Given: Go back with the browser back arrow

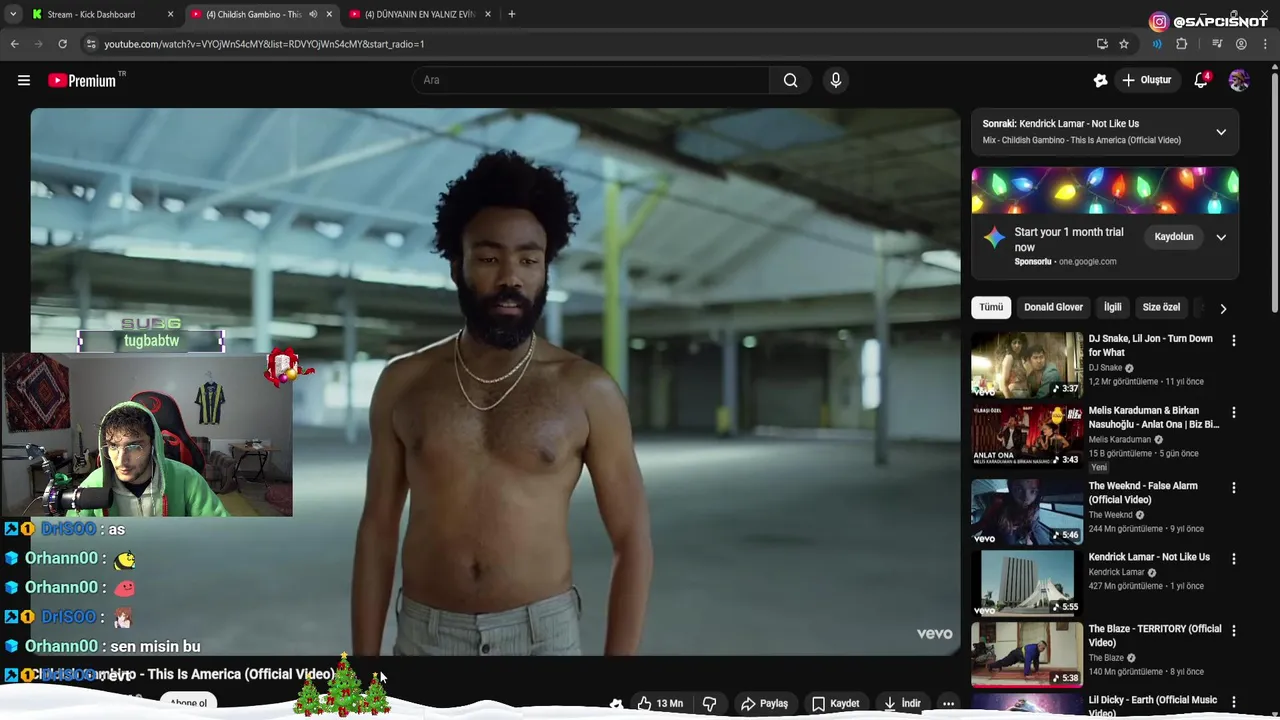Looking at the screenshot, I should point(14,44).
